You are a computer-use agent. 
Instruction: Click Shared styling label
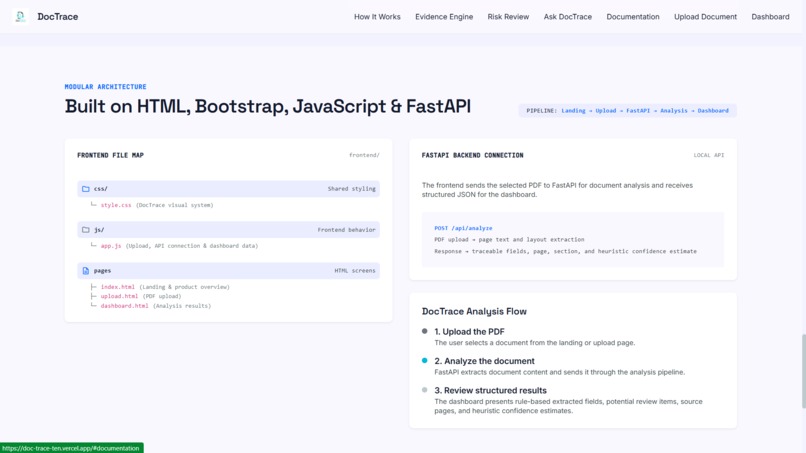(x=352, y=189)
